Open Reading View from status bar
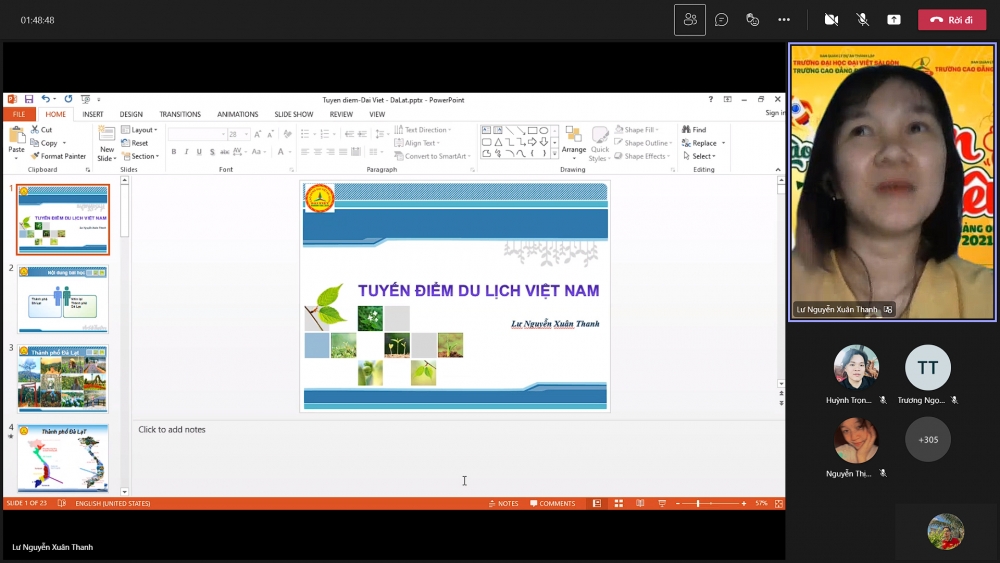 tap(640, 503)
